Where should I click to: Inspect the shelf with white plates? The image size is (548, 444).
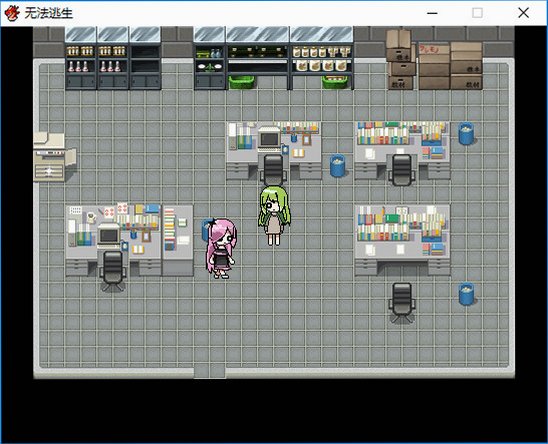point(210,58)
